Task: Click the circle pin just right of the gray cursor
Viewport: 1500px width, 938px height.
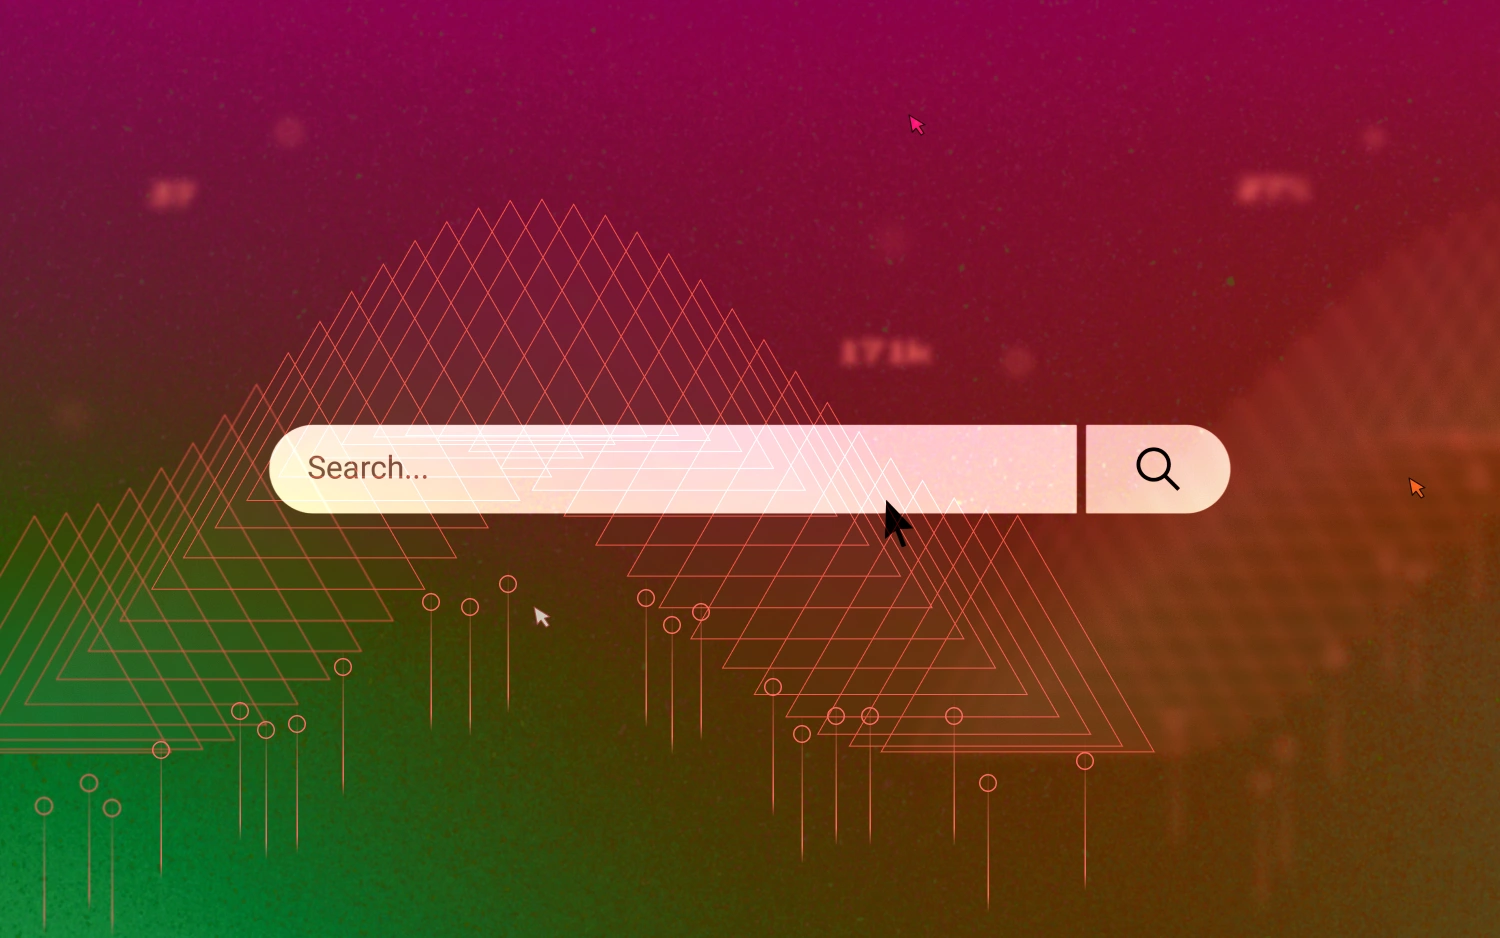Action: point(646,598)
